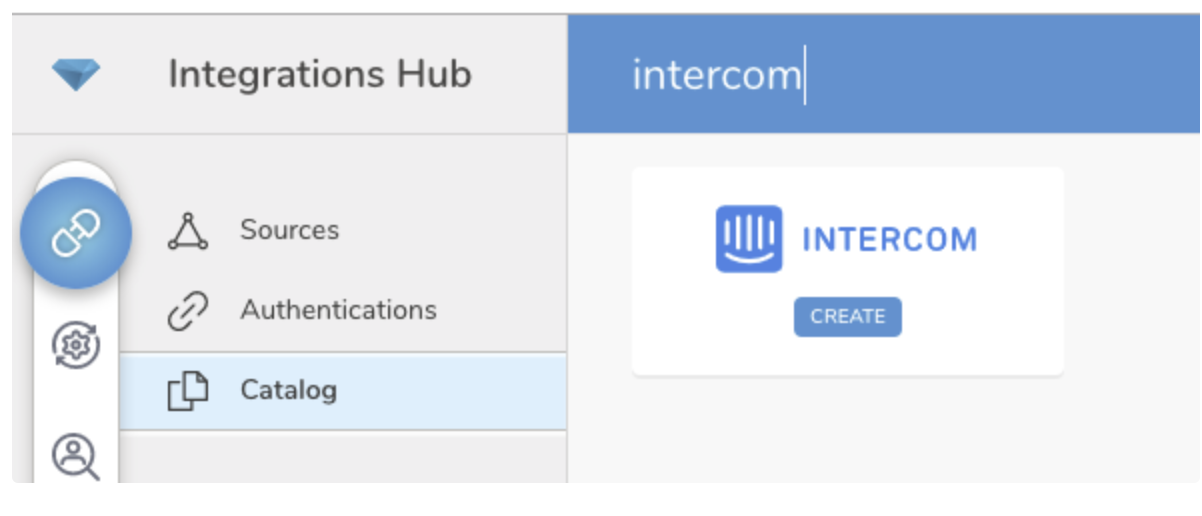The width and height of the screenshot is (1202, 516).
Task: Open the Integrations Hub chain-link rail icon
Action: click(76, 233)
